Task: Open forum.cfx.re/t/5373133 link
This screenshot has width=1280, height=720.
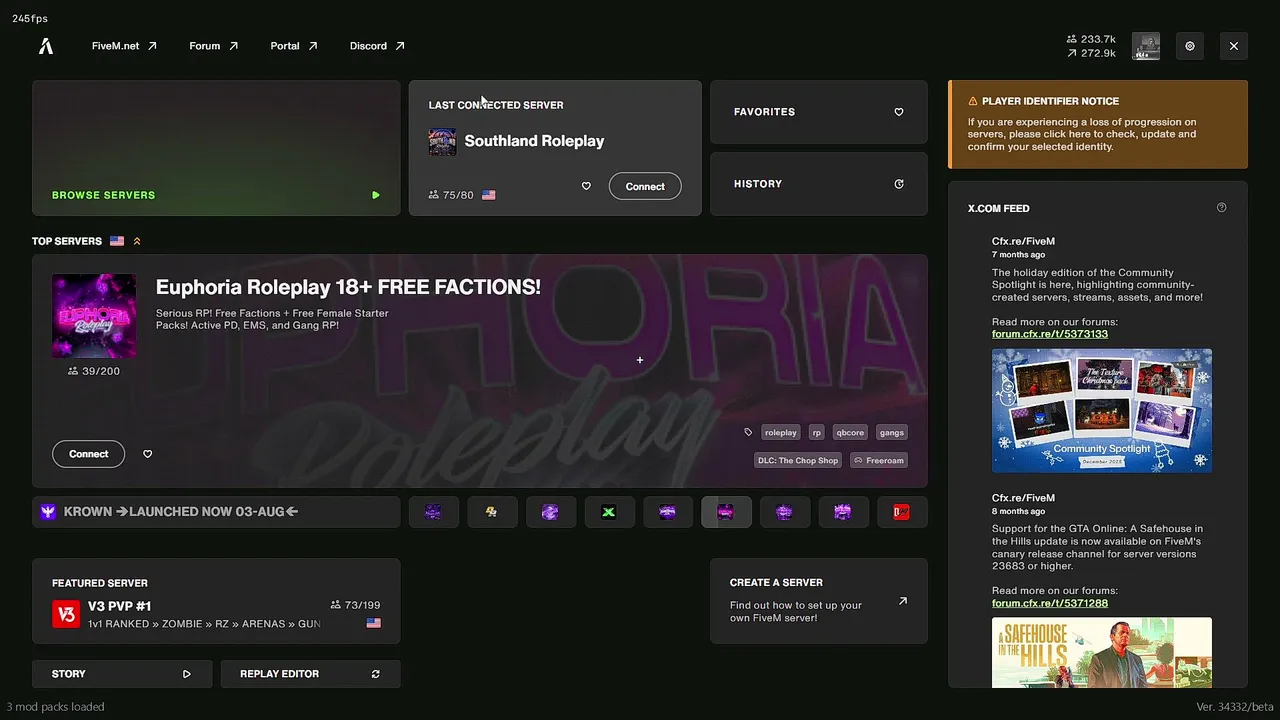Action: [x=1050, y=334]
